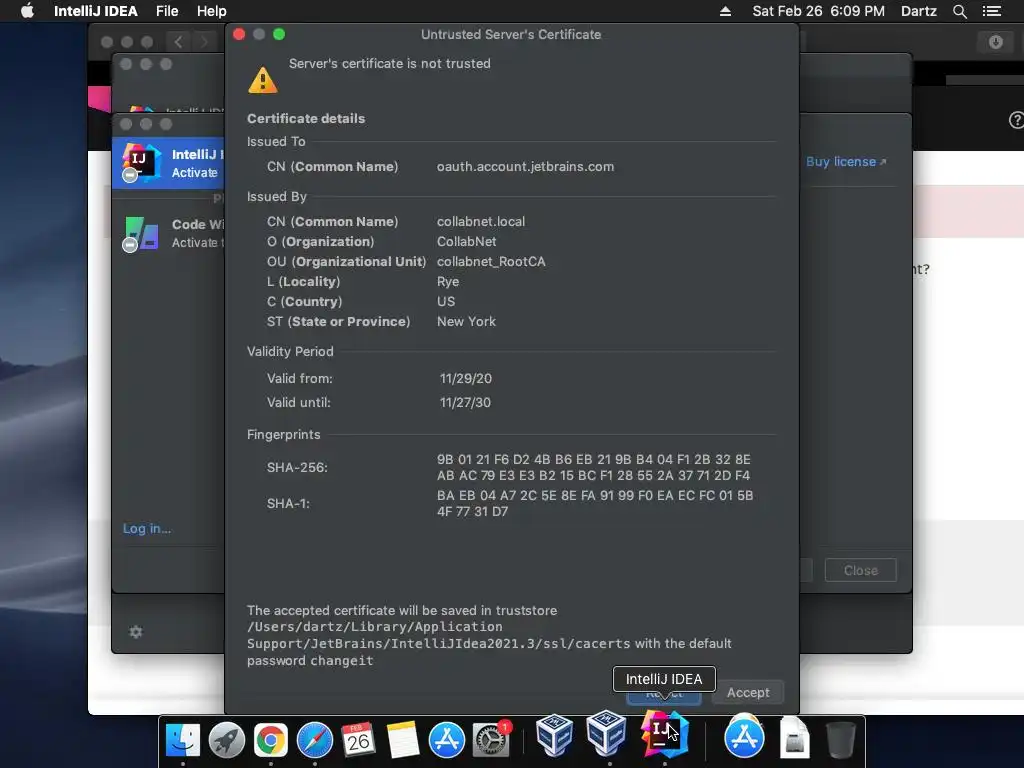
Task: Open Calendar from the Dock
Action: pos(359,741)
